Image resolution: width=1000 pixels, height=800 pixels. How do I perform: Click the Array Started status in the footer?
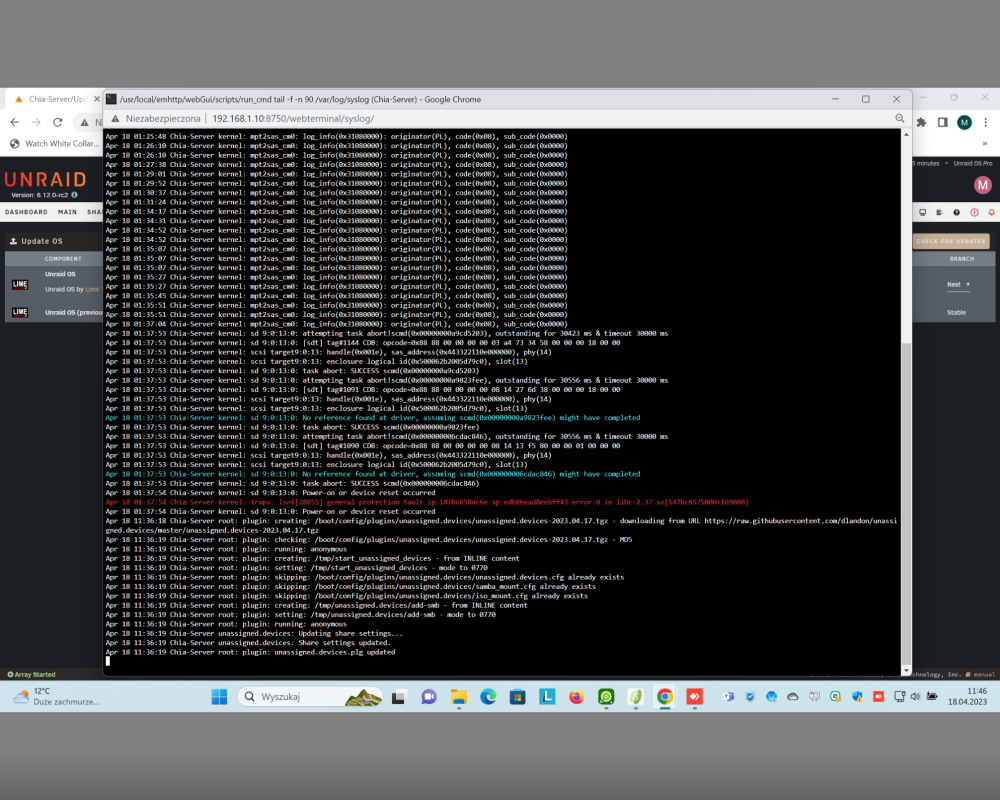click(31, 674)
